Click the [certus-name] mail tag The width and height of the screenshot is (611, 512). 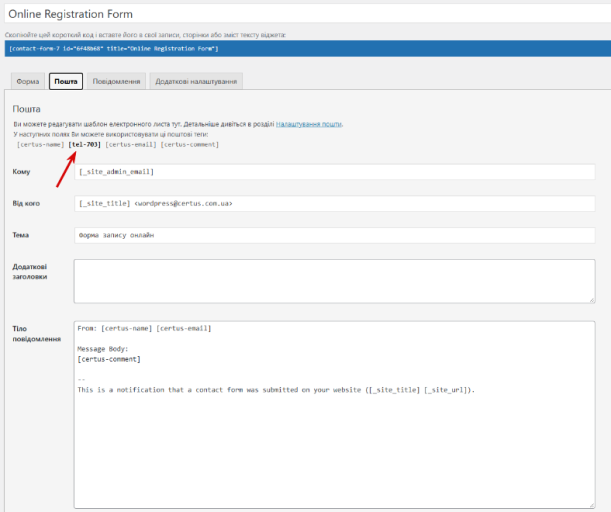point(41,145)
